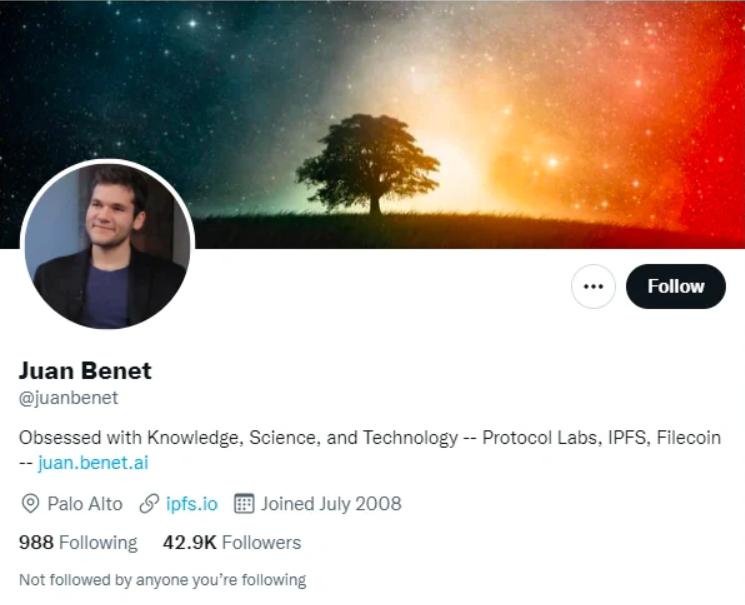Visit the ipfs.io website link
The image size is (745, 605).
[191, 503]
